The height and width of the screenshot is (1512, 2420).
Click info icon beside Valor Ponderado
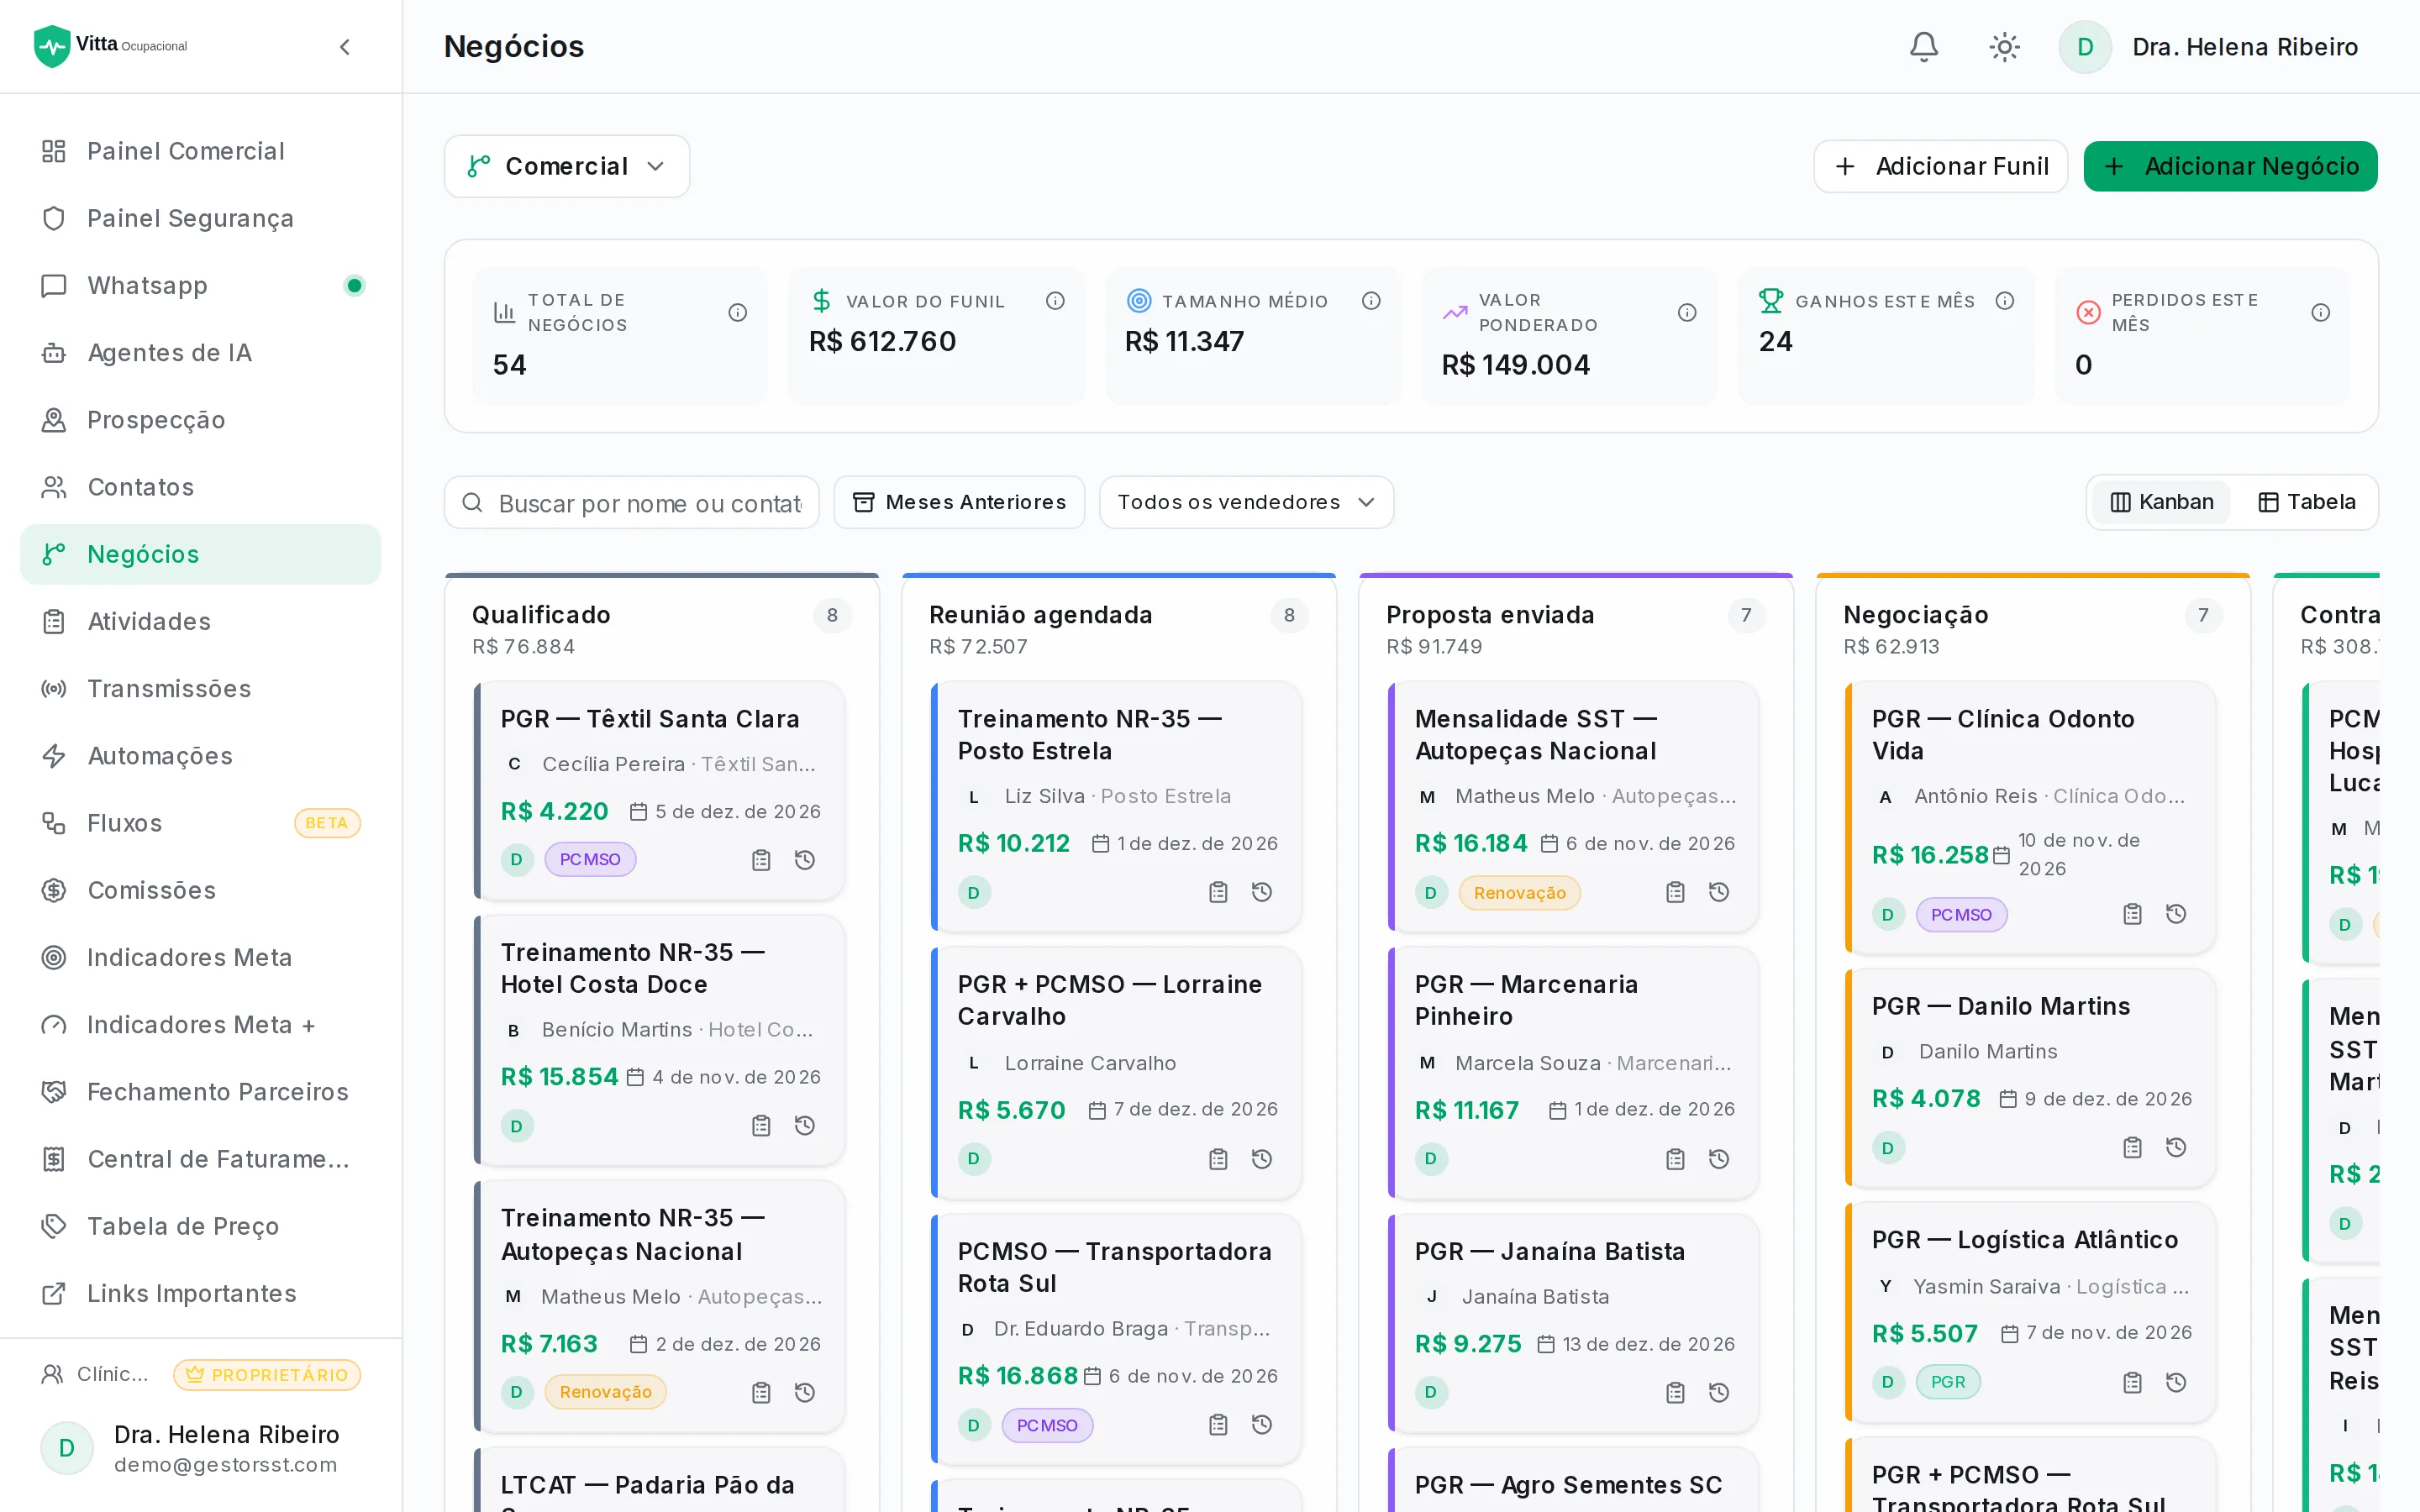[1687, 313]
